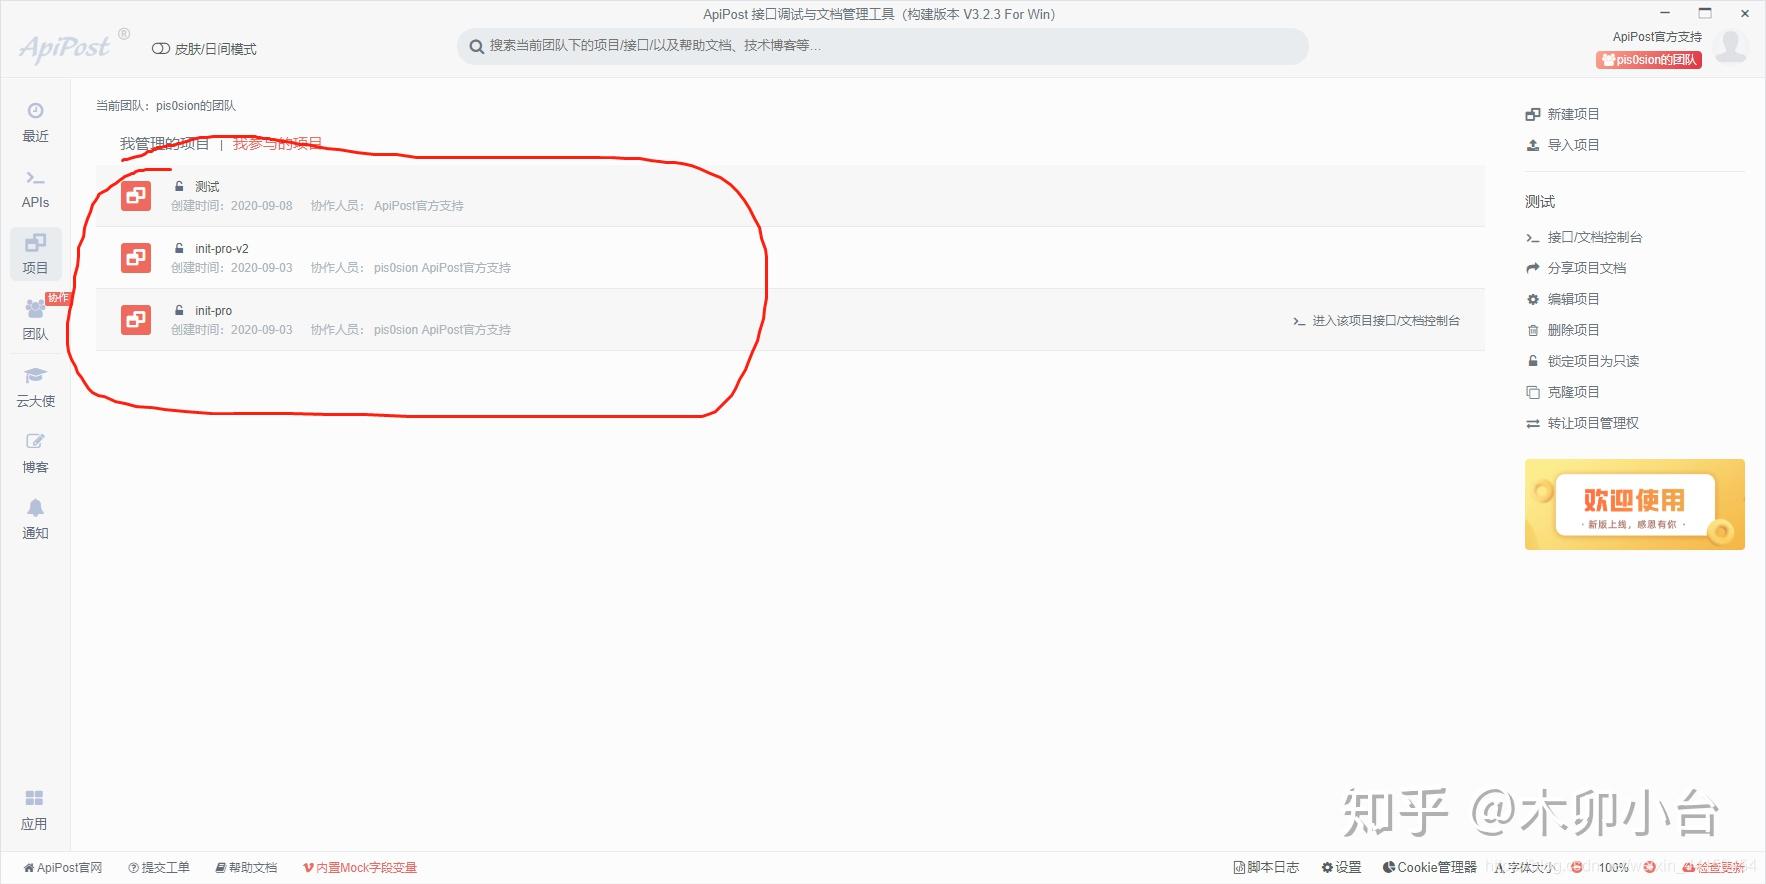Select the init-pro-v2 project name
Screen dimensions: 1766x884
point(222,249)
